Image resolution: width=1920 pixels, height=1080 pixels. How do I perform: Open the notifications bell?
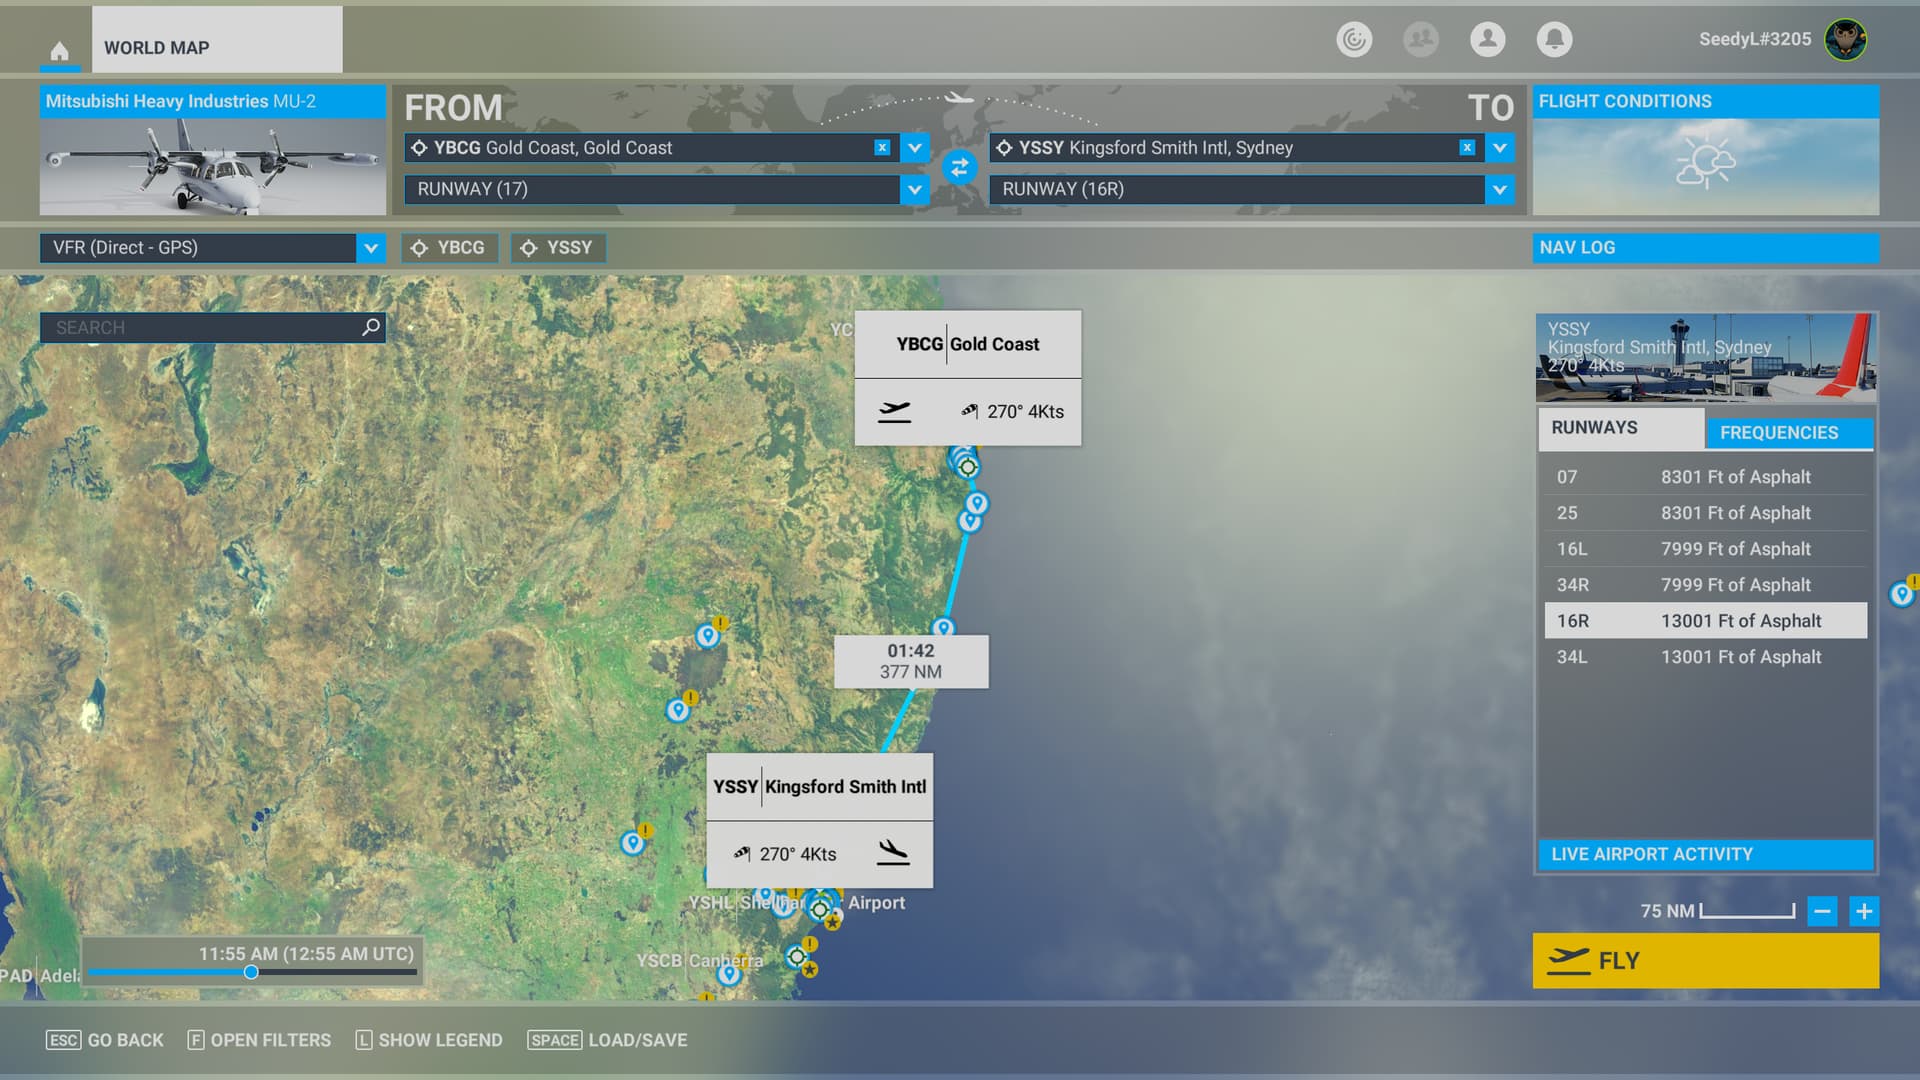click(1554, 39)
